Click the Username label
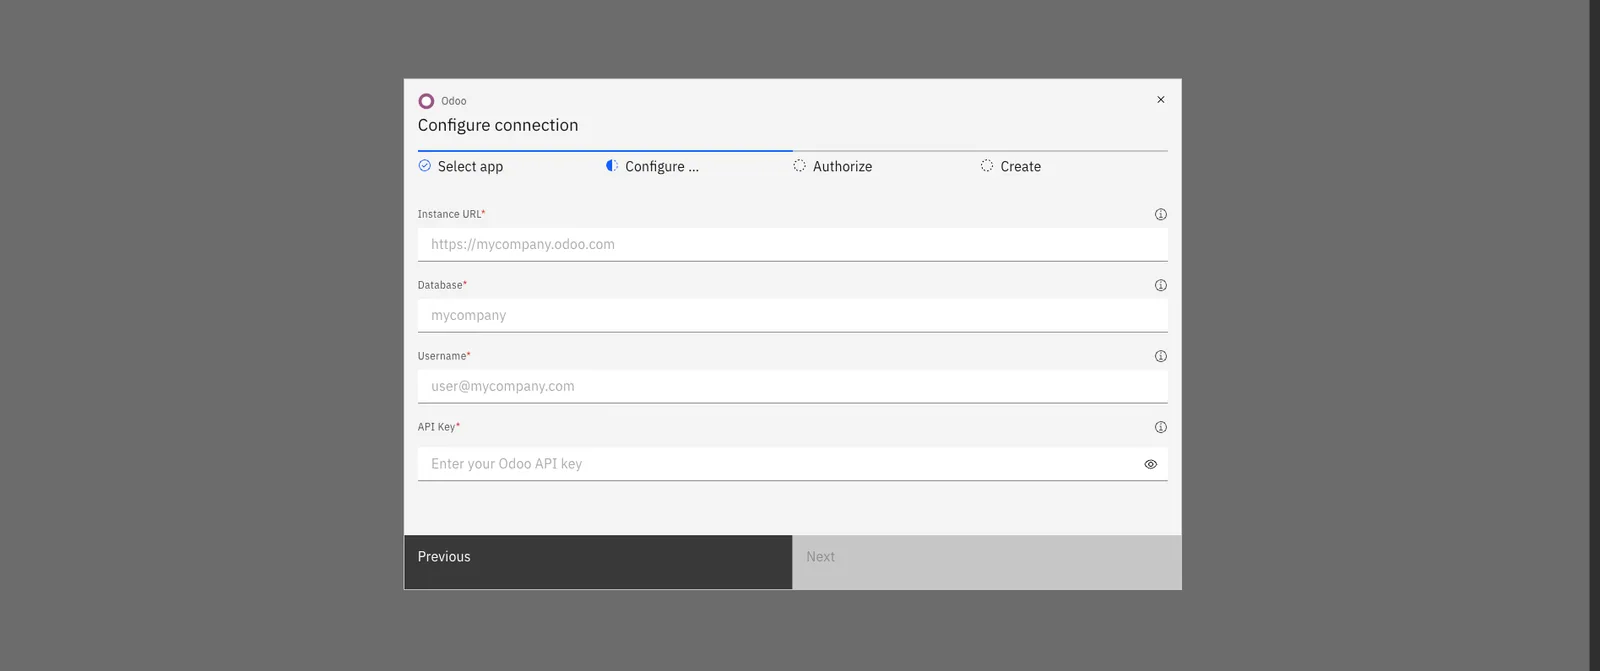Screen dimensions: 1600x671 444,356
